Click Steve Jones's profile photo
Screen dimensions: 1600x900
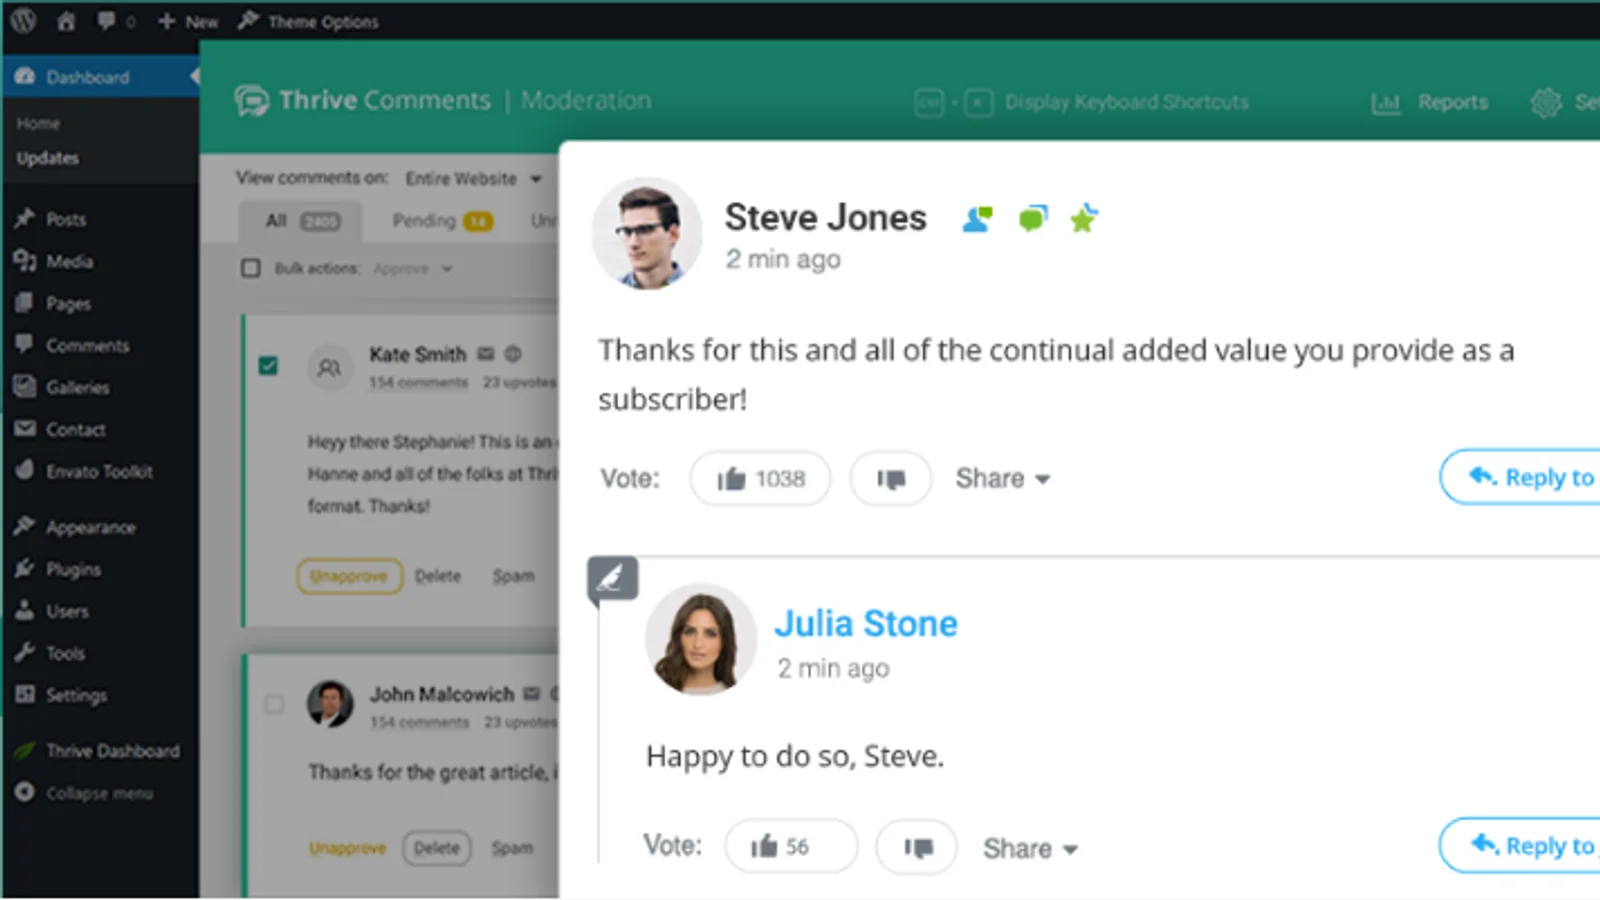[647, 234]
